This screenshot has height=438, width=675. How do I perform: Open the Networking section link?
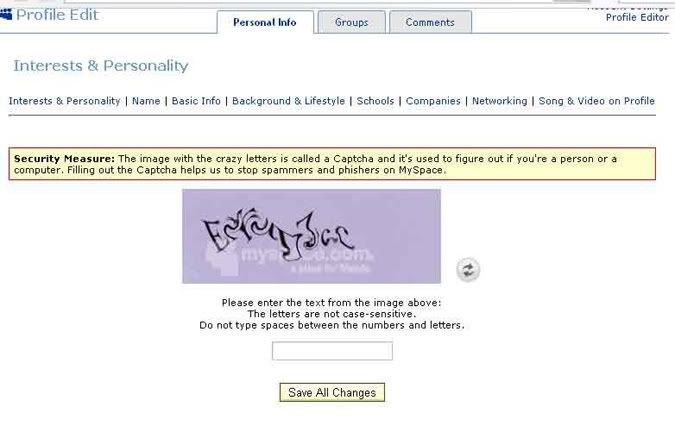499,101
